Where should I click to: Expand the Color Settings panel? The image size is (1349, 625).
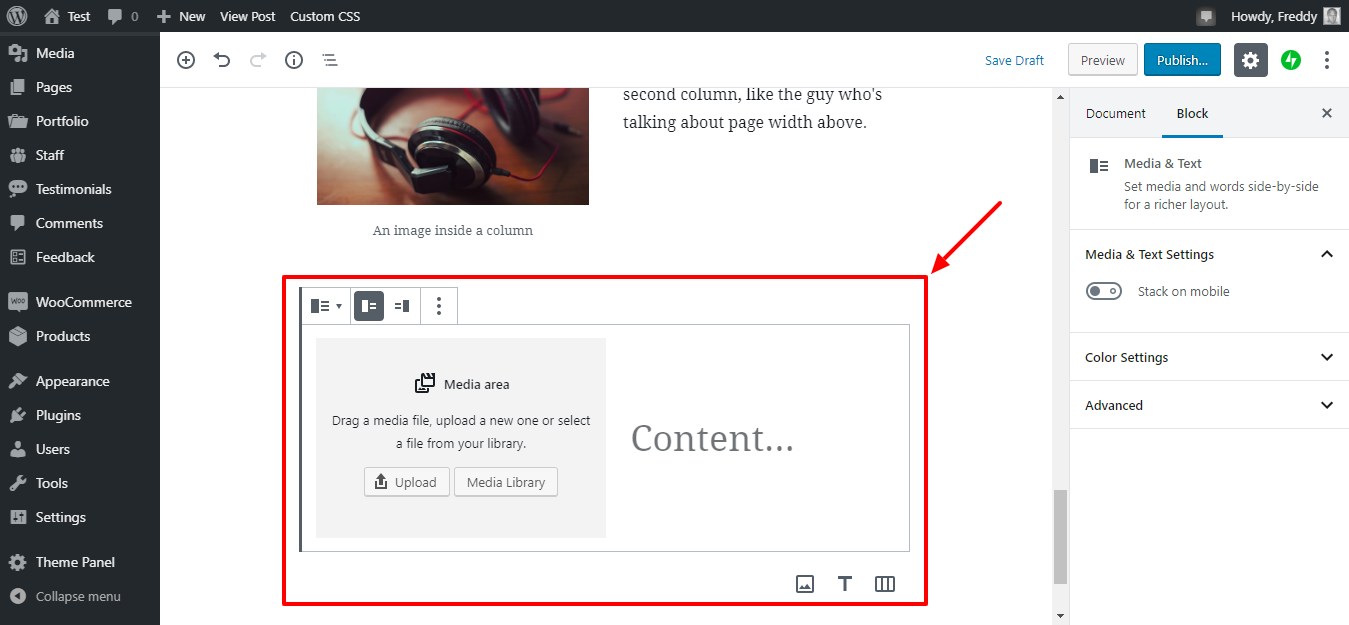[1209, 357]
